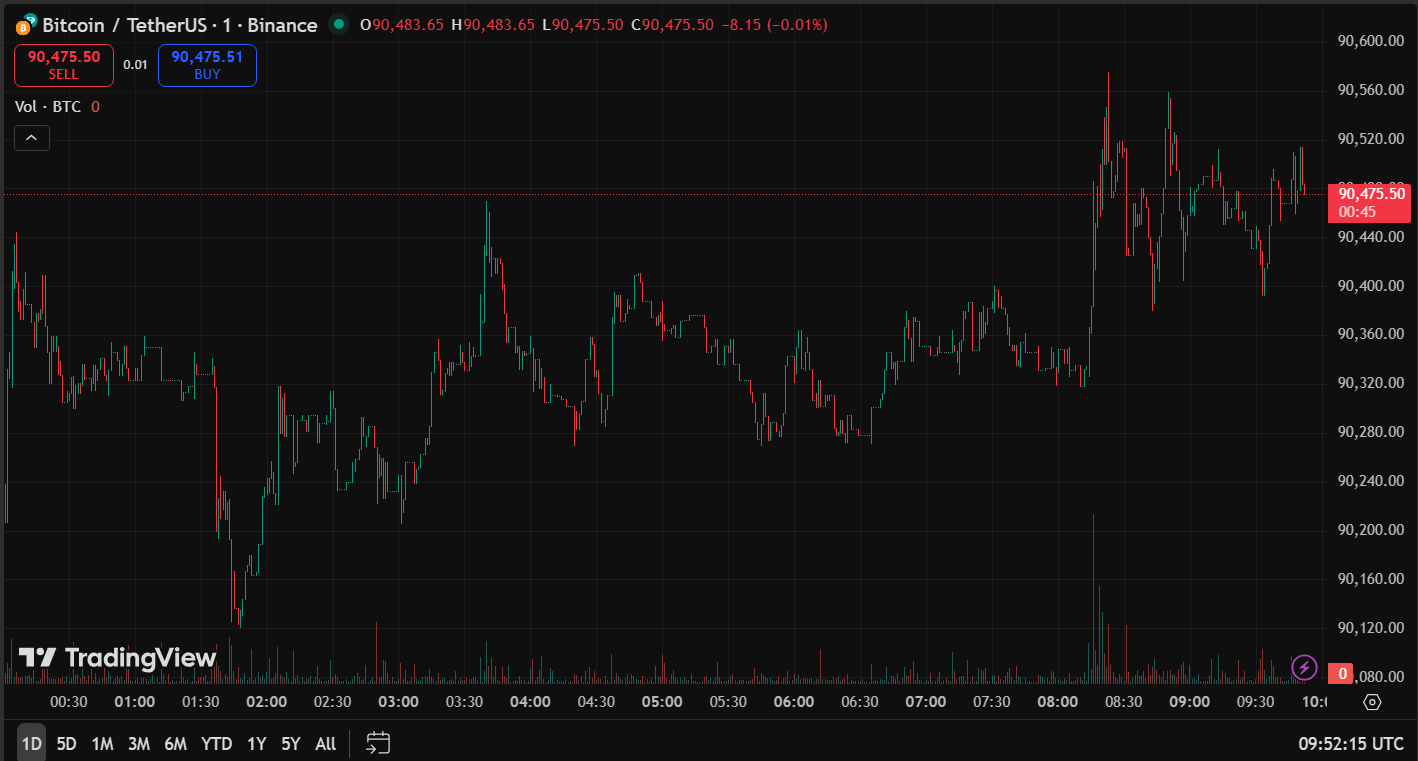Open the 09:52:15 UTC timezone menu

[x=1351, y=744]
